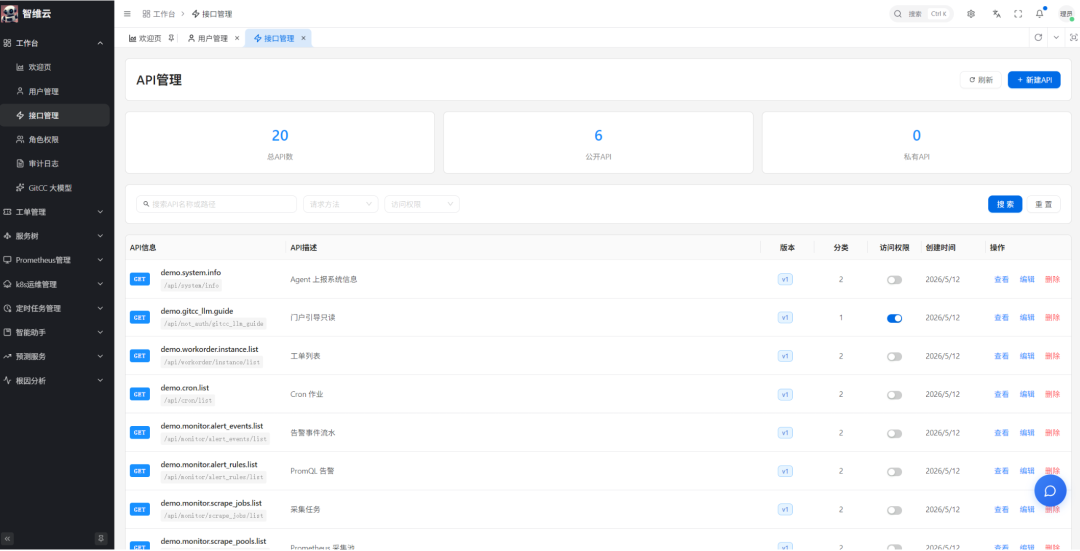Click the 重置 button
The image size is (1080, 551).
point(1043,204)
